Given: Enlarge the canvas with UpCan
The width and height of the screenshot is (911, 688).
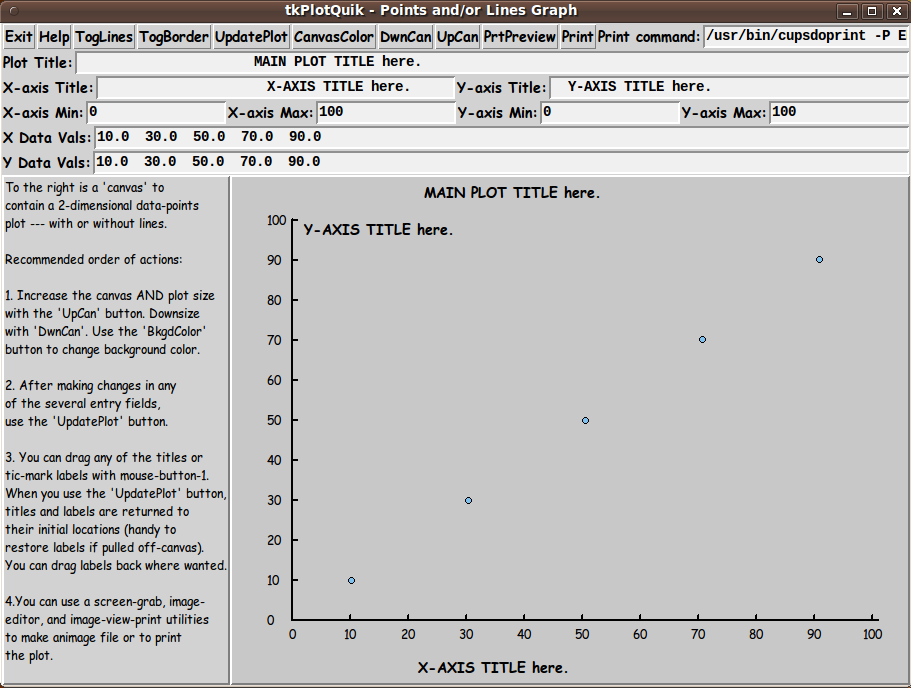Looking at the screenshot, I should point(457,37).
